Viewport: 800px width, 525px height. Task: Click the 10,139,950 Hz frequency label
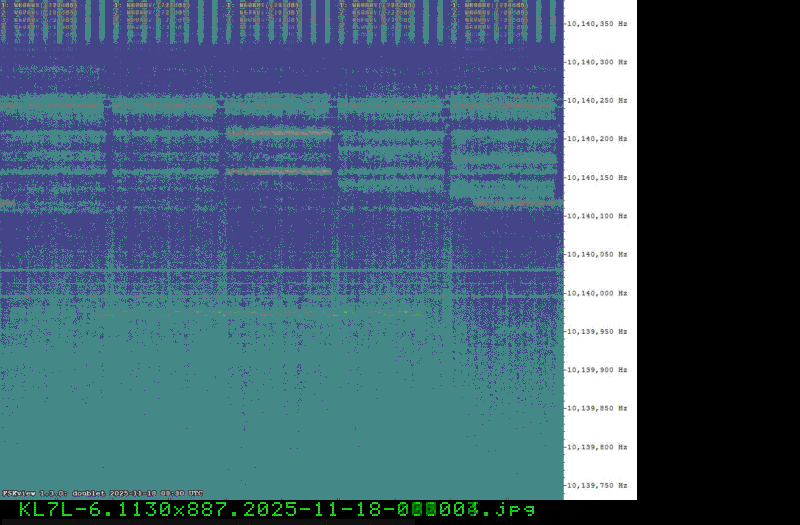(598, 331)
